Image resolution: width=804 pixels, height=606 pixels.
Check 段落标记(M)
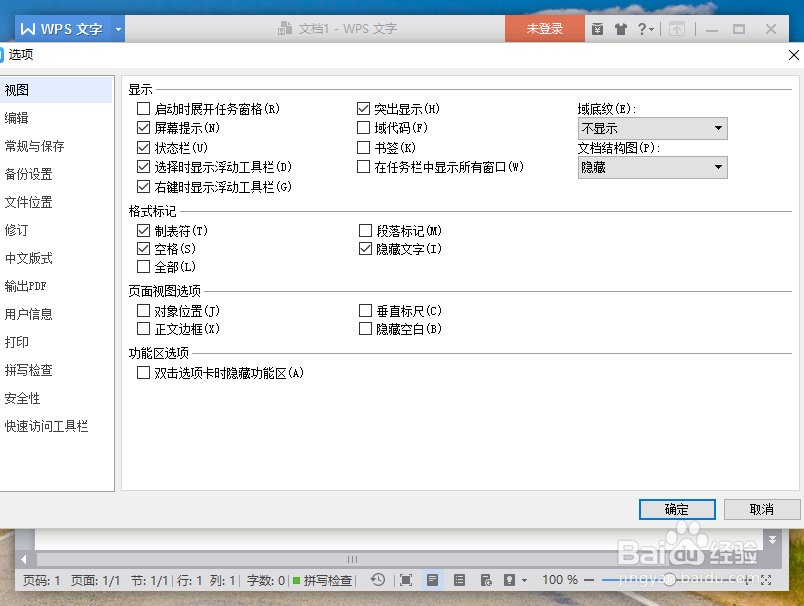coord(365,231)
